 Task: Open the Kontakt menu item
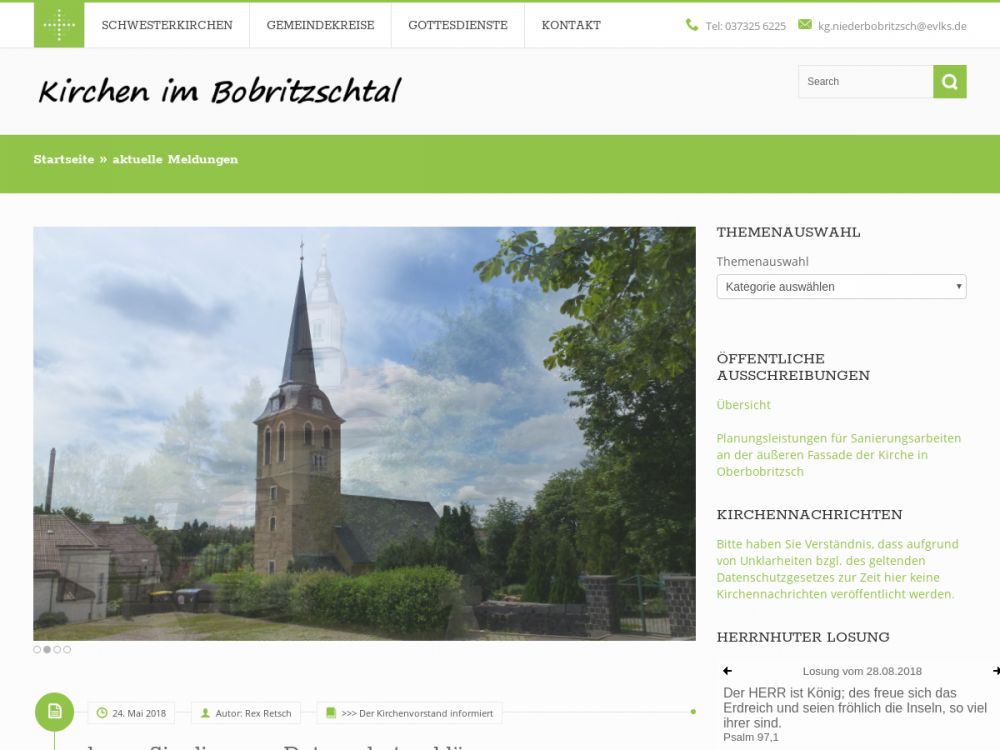click(x=571, y=25)
